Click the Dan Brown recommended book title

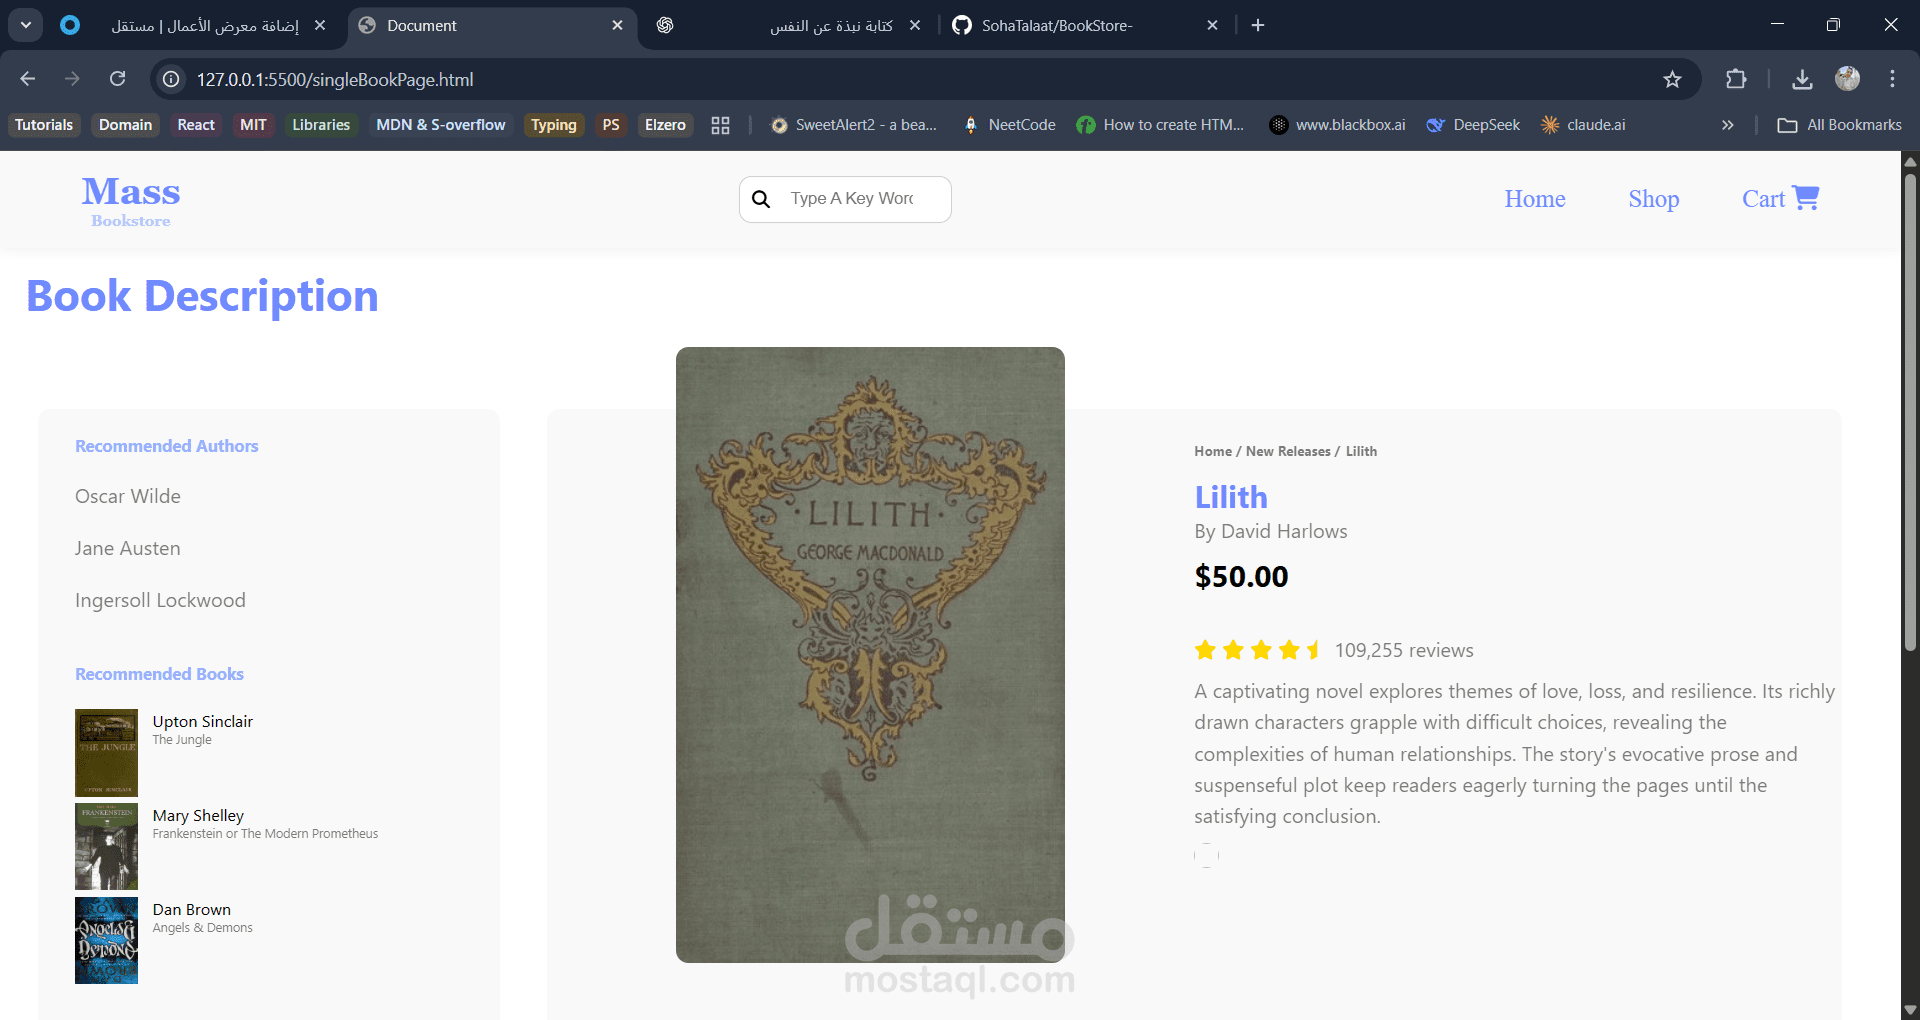pyautogui.click(x=191, y=909)
